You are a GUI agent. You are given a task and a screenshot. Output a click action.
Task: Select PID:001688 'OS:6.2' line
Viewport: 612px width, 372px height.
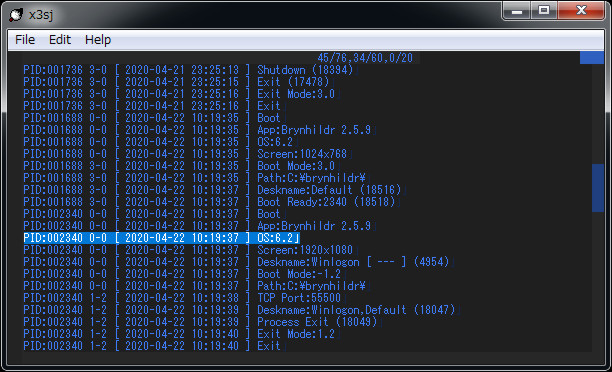158,142
